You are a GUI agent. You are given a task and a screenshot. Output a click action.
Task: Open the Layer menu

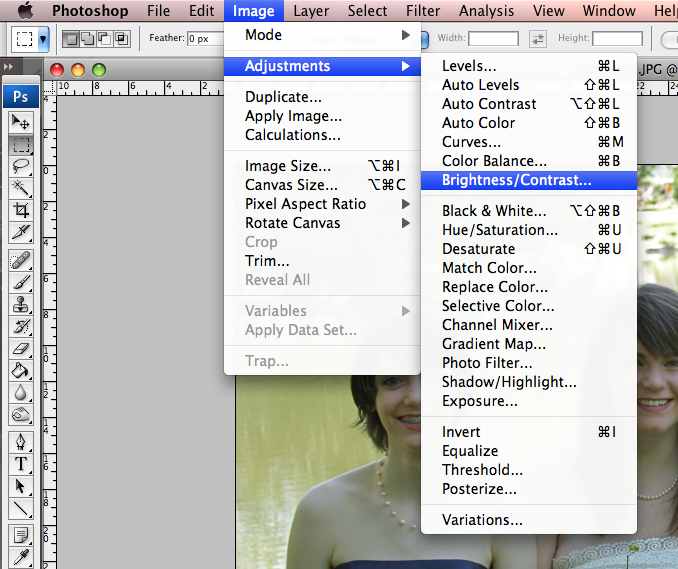coord(311,10)
